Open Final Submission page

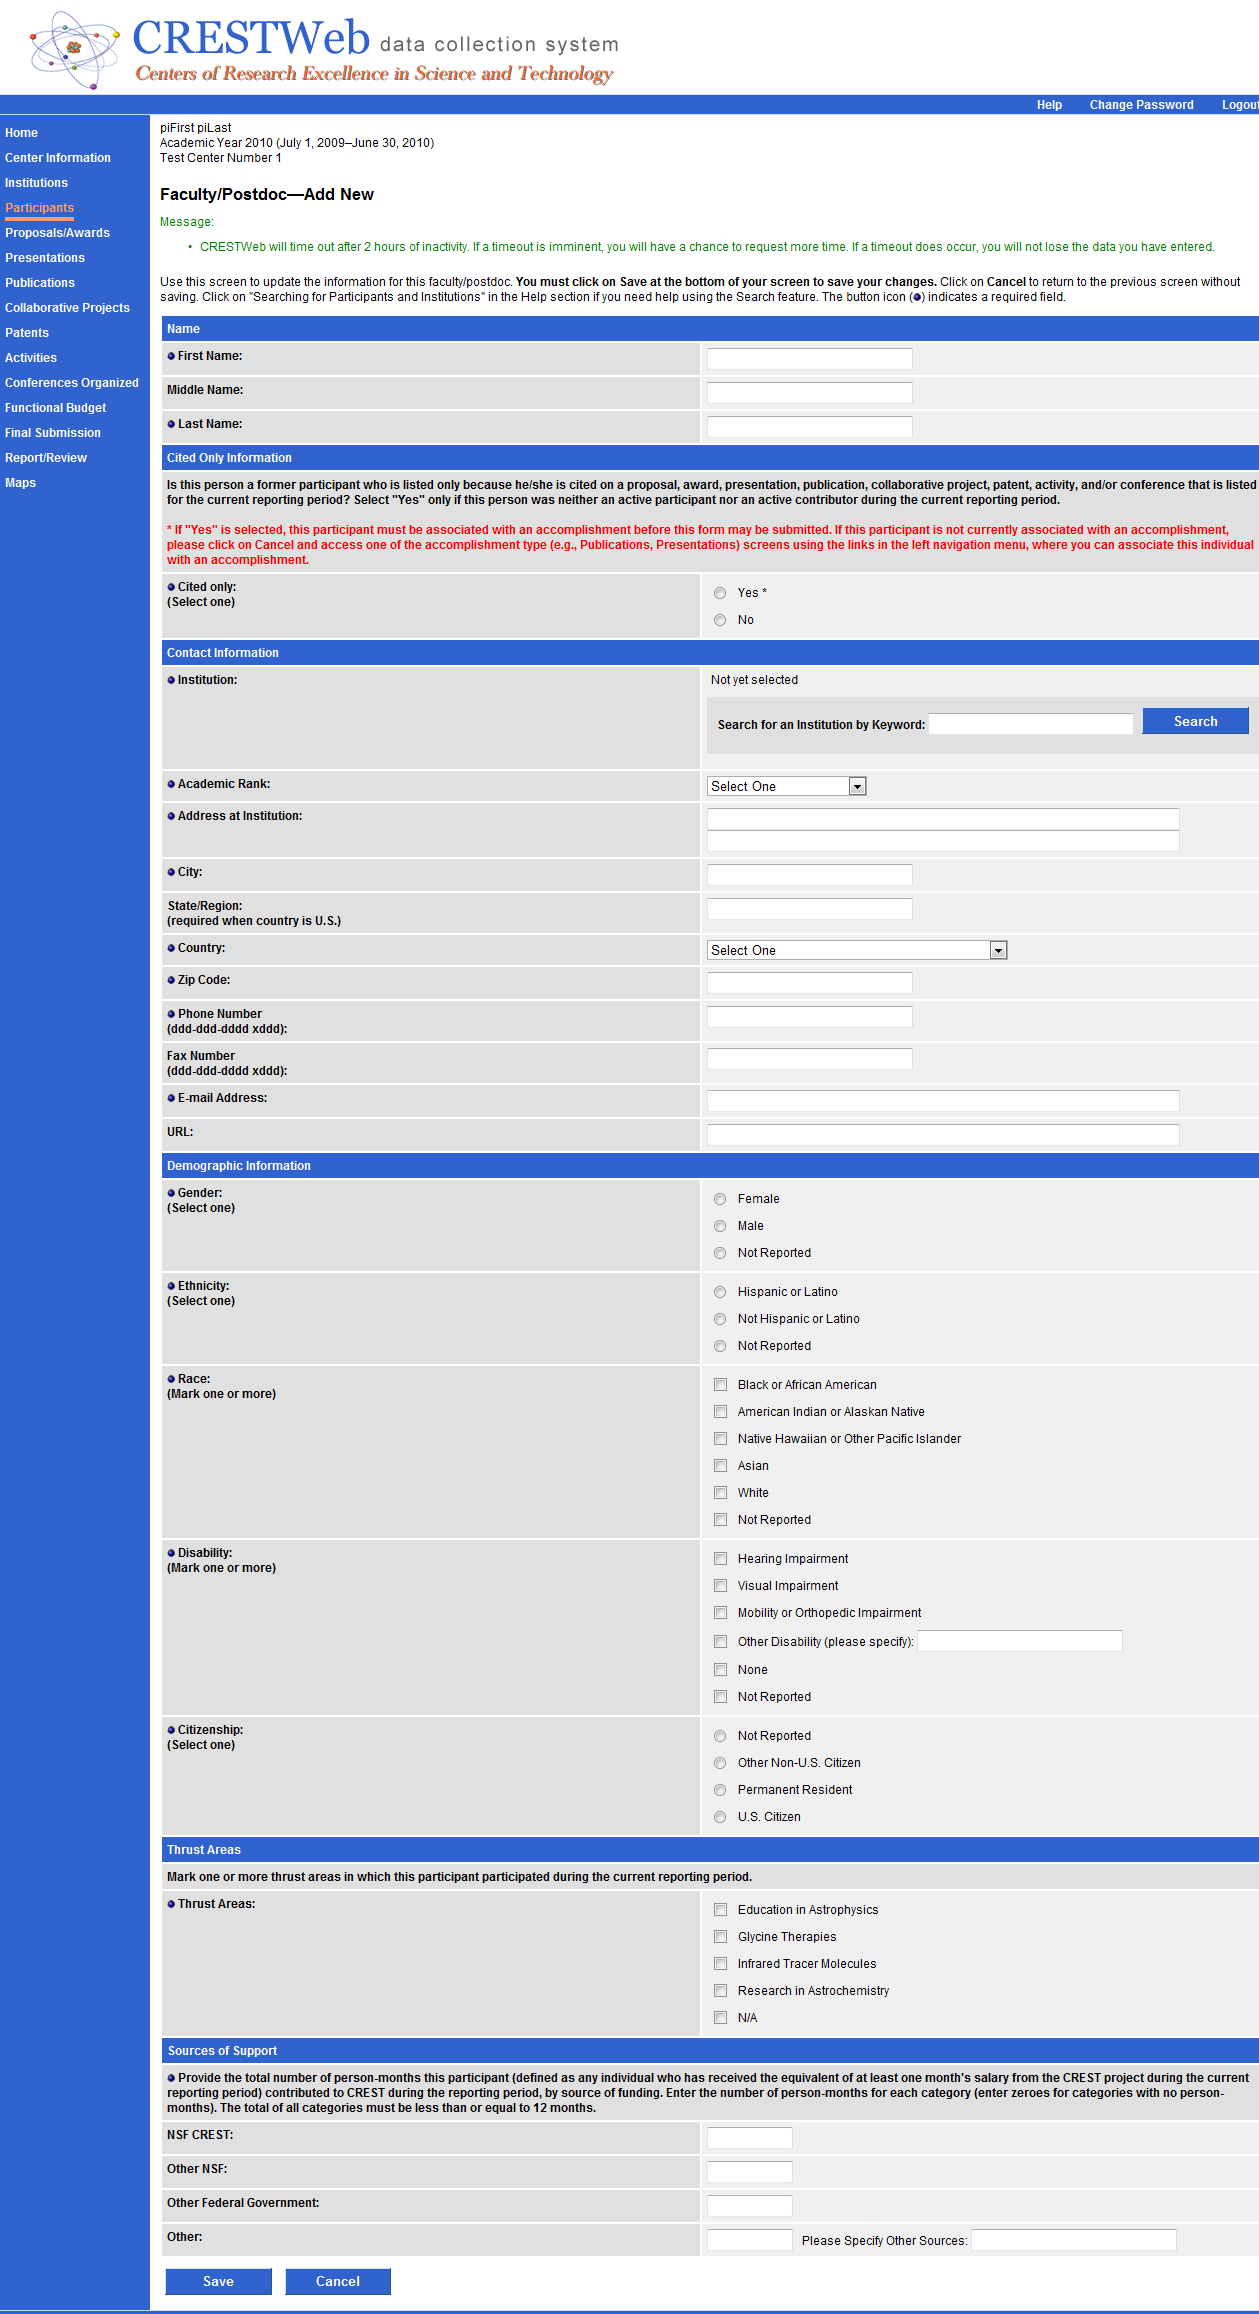53,433
